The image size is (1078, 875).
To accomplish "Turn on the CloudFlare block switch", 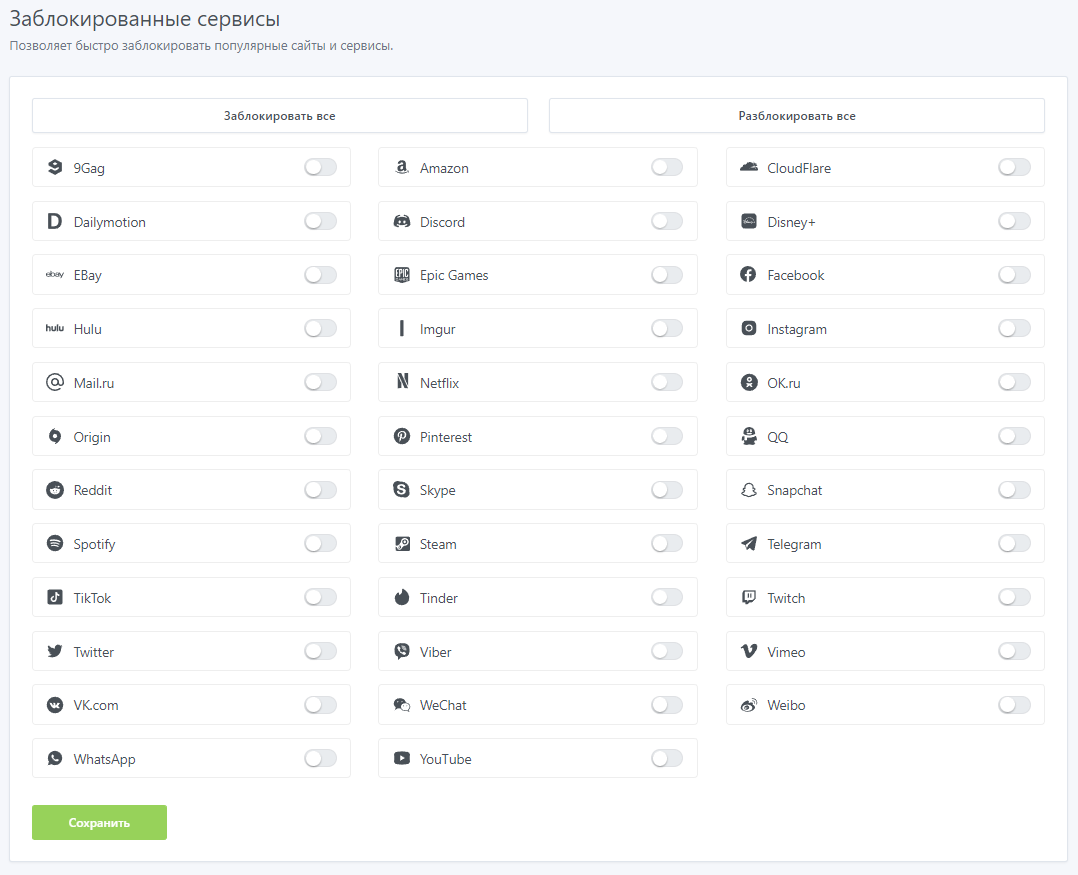I will coord(1015,167).
